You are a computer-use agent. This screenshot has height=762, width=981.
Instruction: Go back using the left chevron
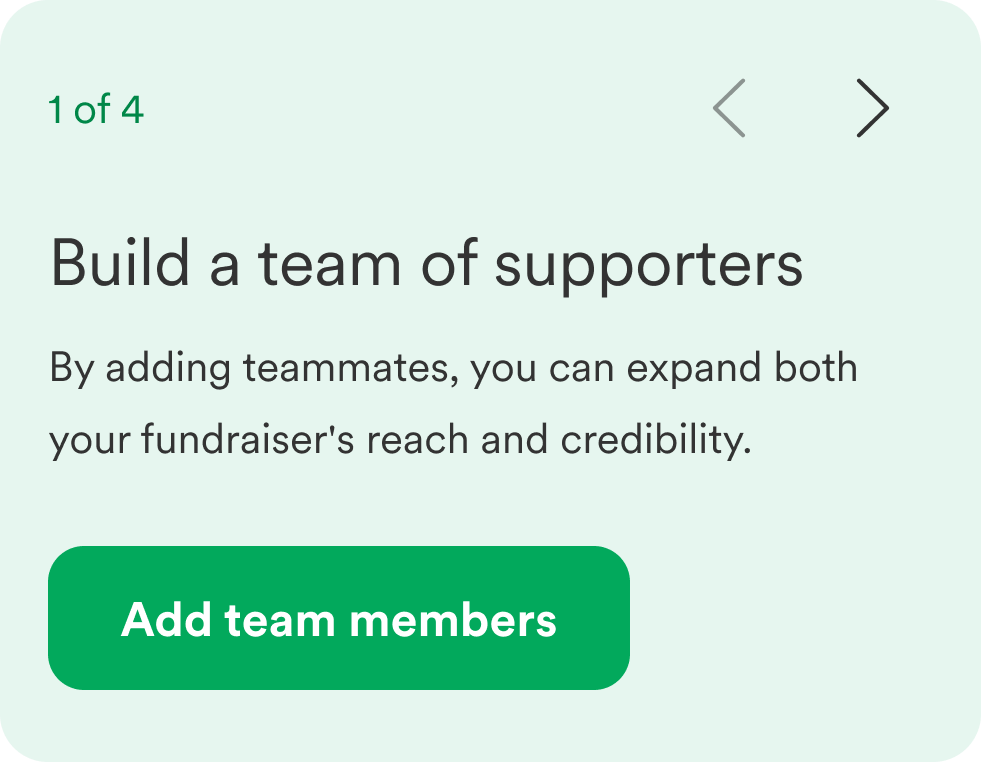(729, 108)
